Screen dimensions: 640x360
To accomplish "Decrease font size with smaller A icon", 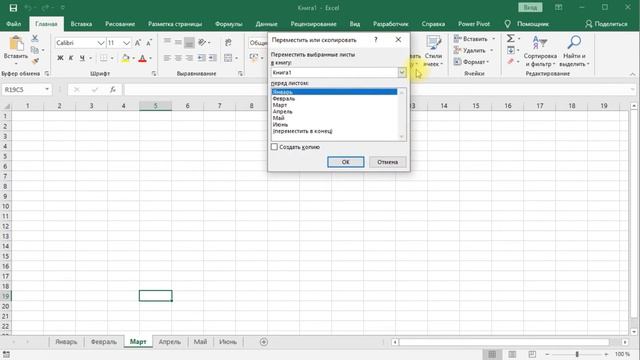I will coord(149,43).
